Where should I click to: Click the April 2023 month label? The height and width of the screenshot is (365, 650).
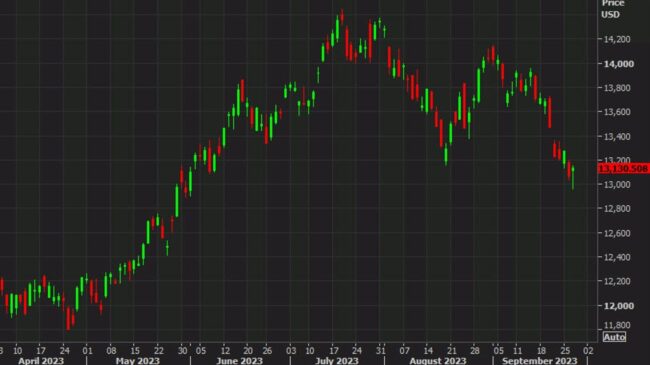point(41,360)
